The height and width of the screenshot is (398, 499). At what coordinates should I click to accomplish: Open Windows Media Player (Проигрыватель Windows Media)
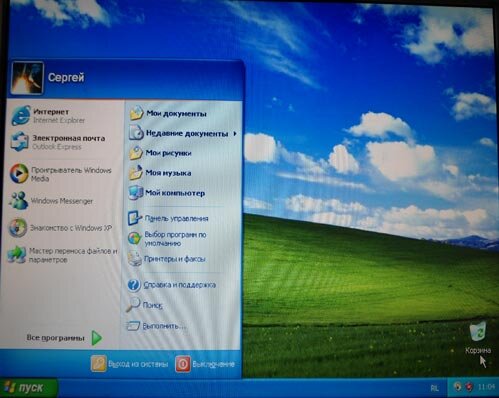(x=19, y=174)
